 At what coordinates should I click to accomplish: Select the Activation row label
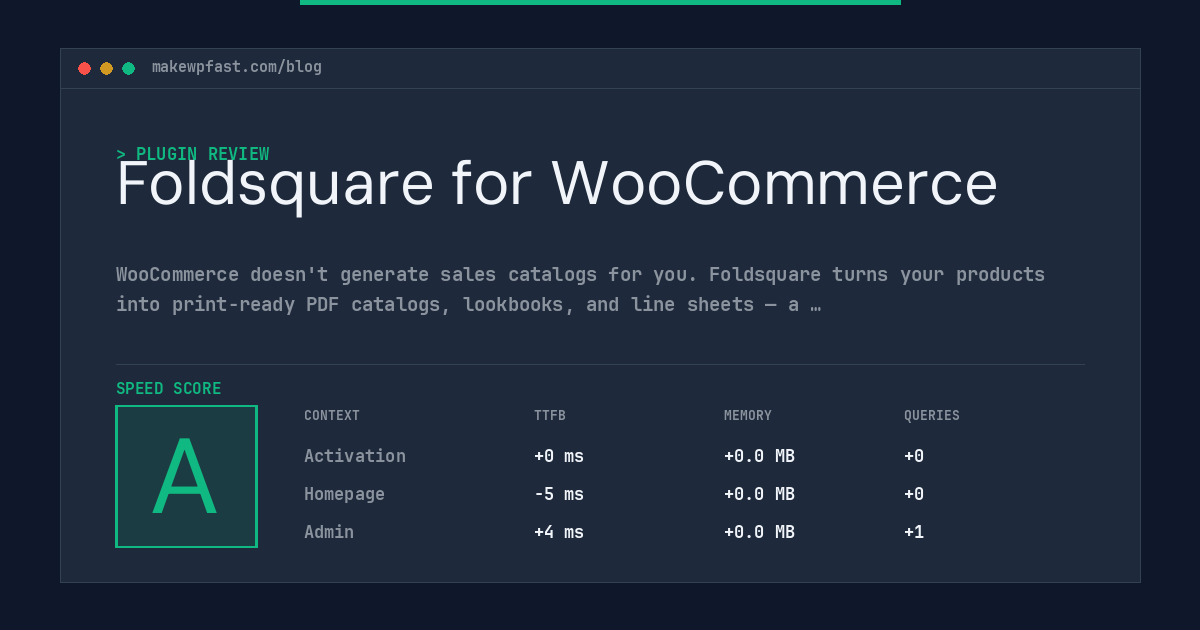click(x=355, y=456)
